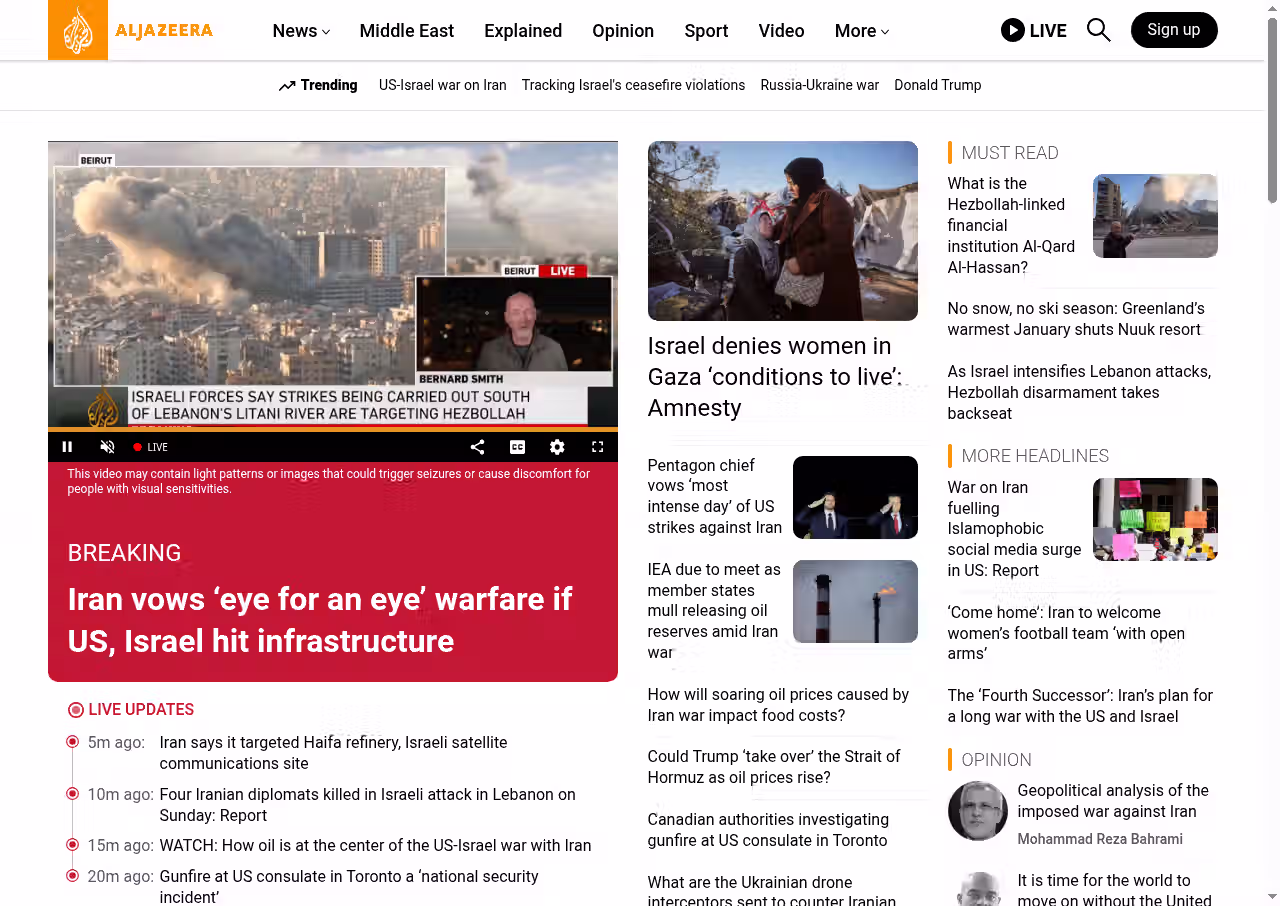The height and width of the screenshot is (906, 1280).
Task: Unmute the live video audio
Action: click(108, 447)
